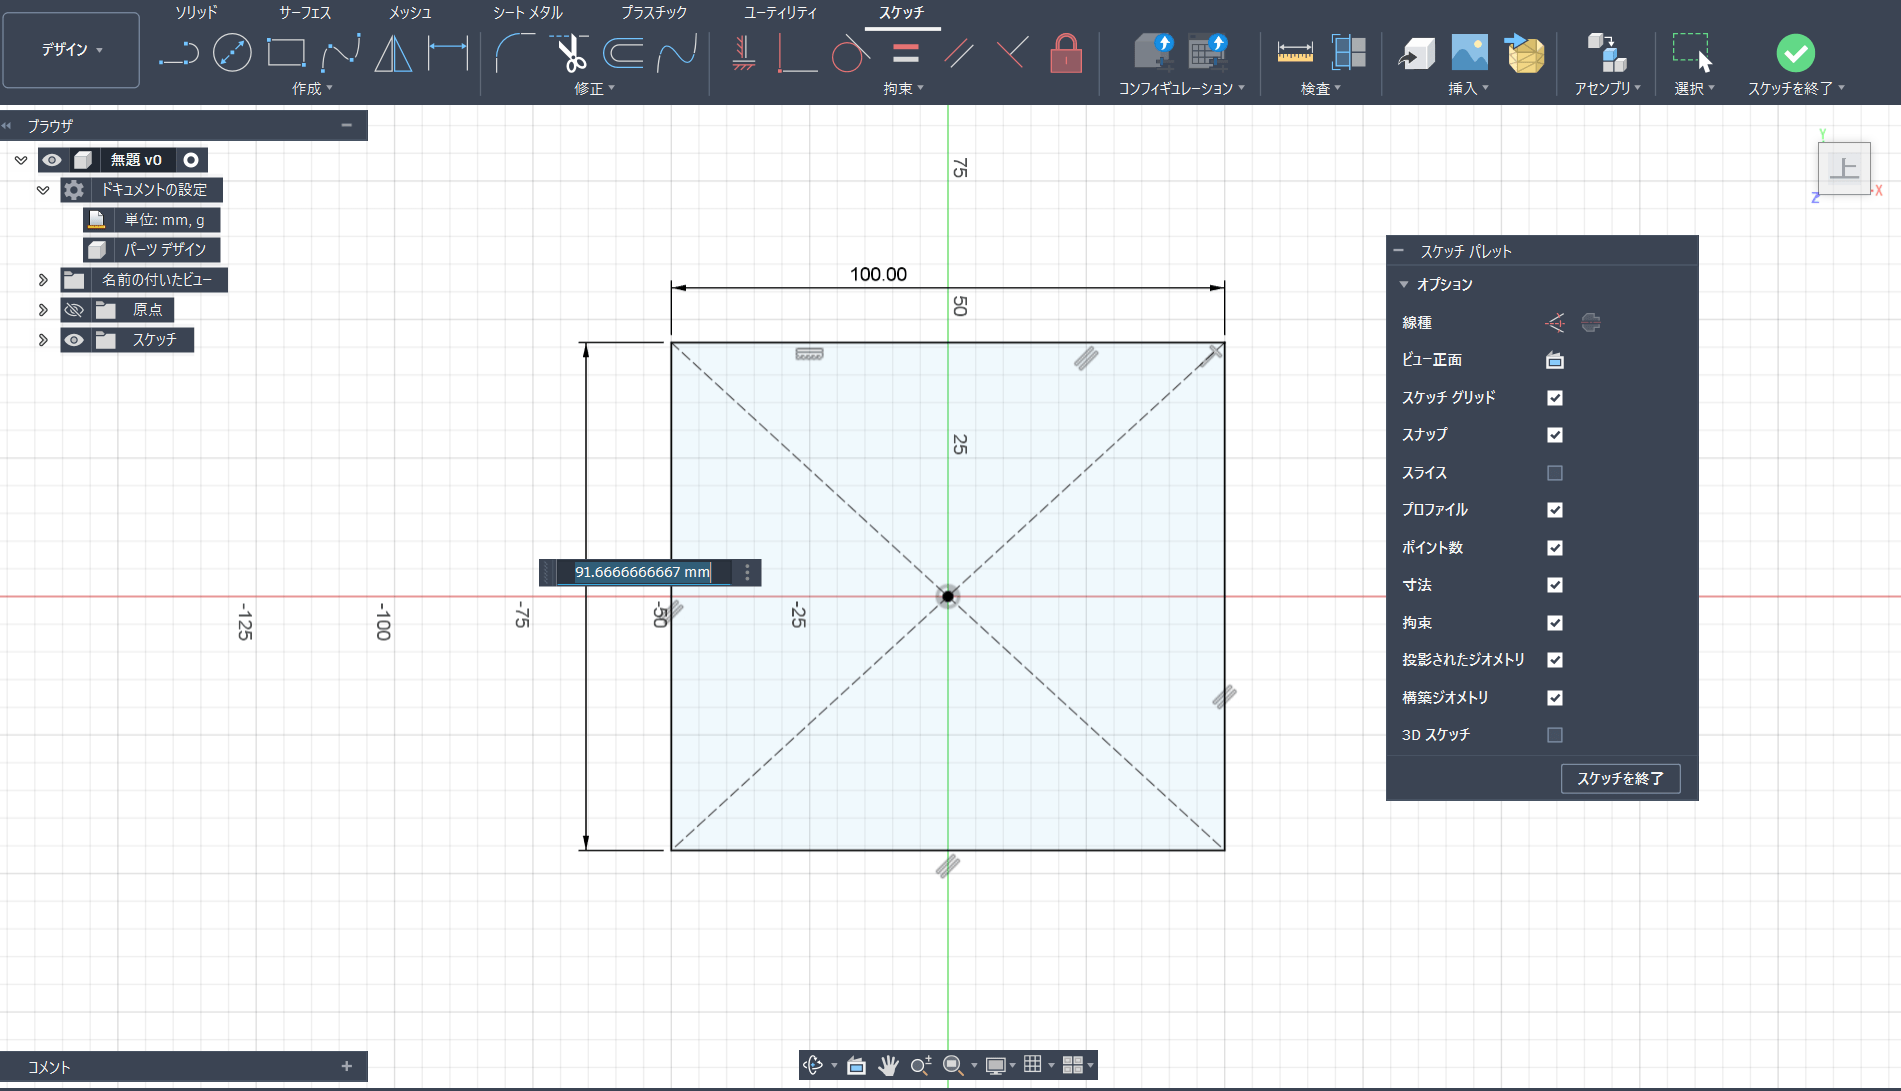Open the 拘束 toolbar dropdown menu
Screen dimensions: 1901x1091
(903, 89)
